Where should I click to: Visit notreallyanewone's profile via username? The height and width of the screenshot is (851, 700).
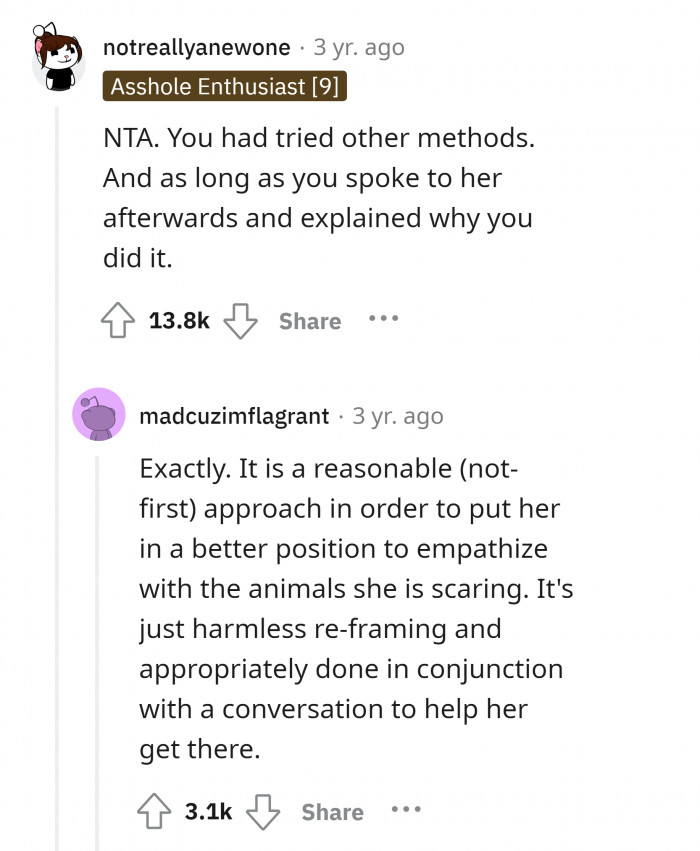tap(197, 47)
